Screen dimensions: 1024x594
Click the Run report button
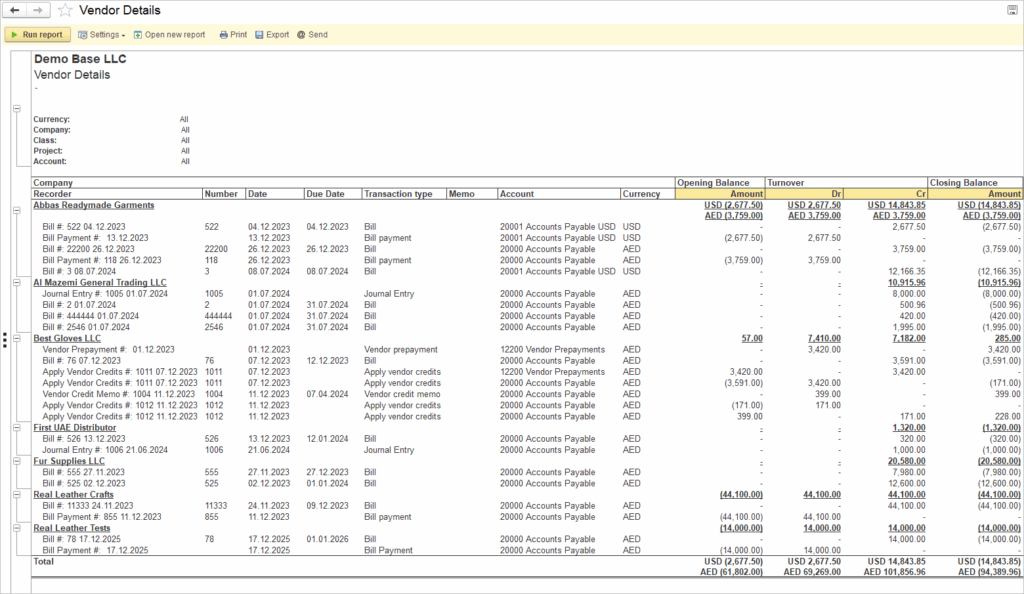click(x=37, y=35)
